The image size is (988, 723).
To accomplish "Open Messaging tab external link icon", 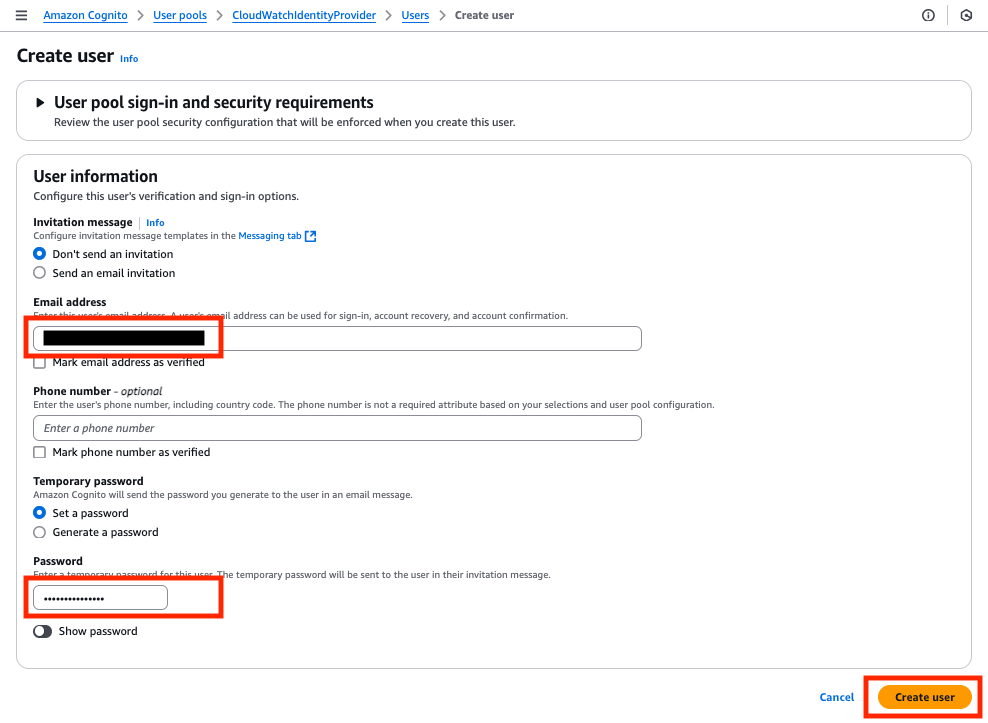I will (x=310, y=236).
